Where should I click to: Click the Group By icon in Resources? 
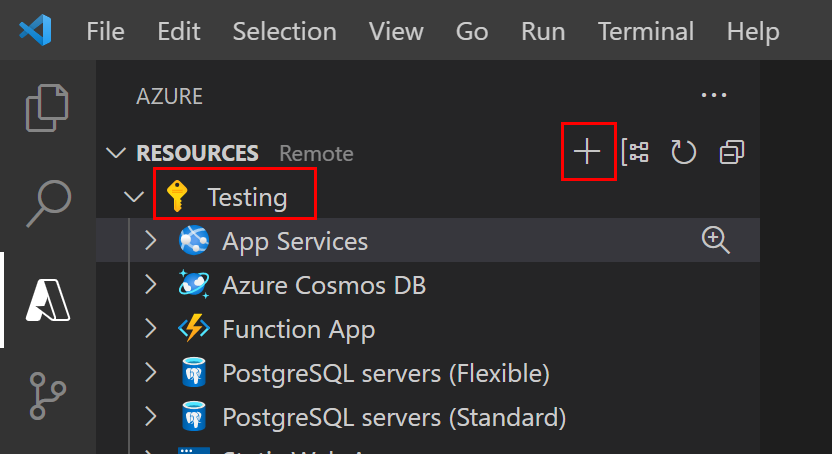(x=635, y=152)
